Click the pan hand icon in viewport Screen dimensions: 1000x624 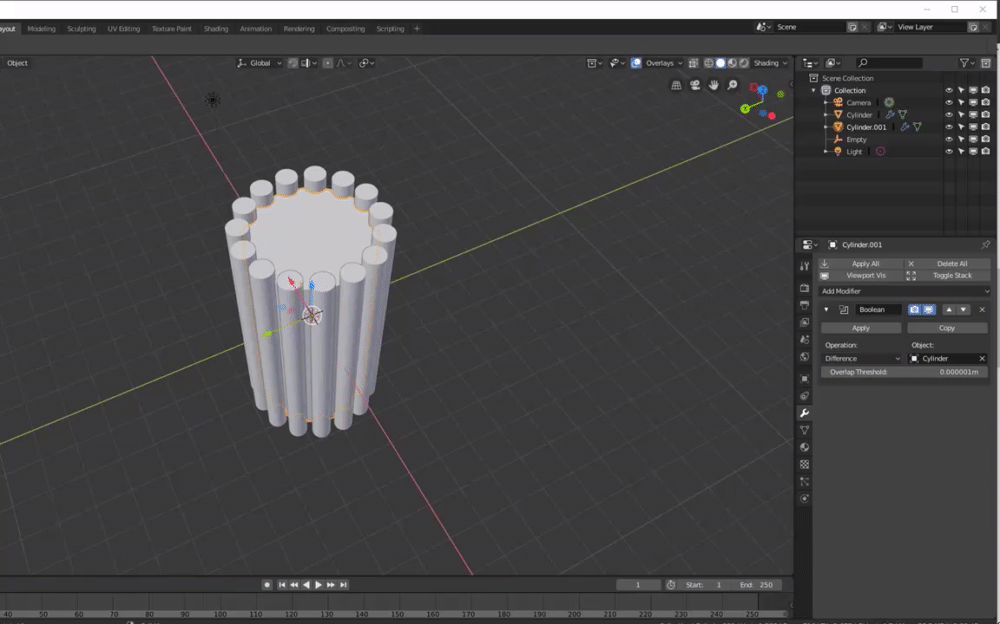[x=714, y=86]
